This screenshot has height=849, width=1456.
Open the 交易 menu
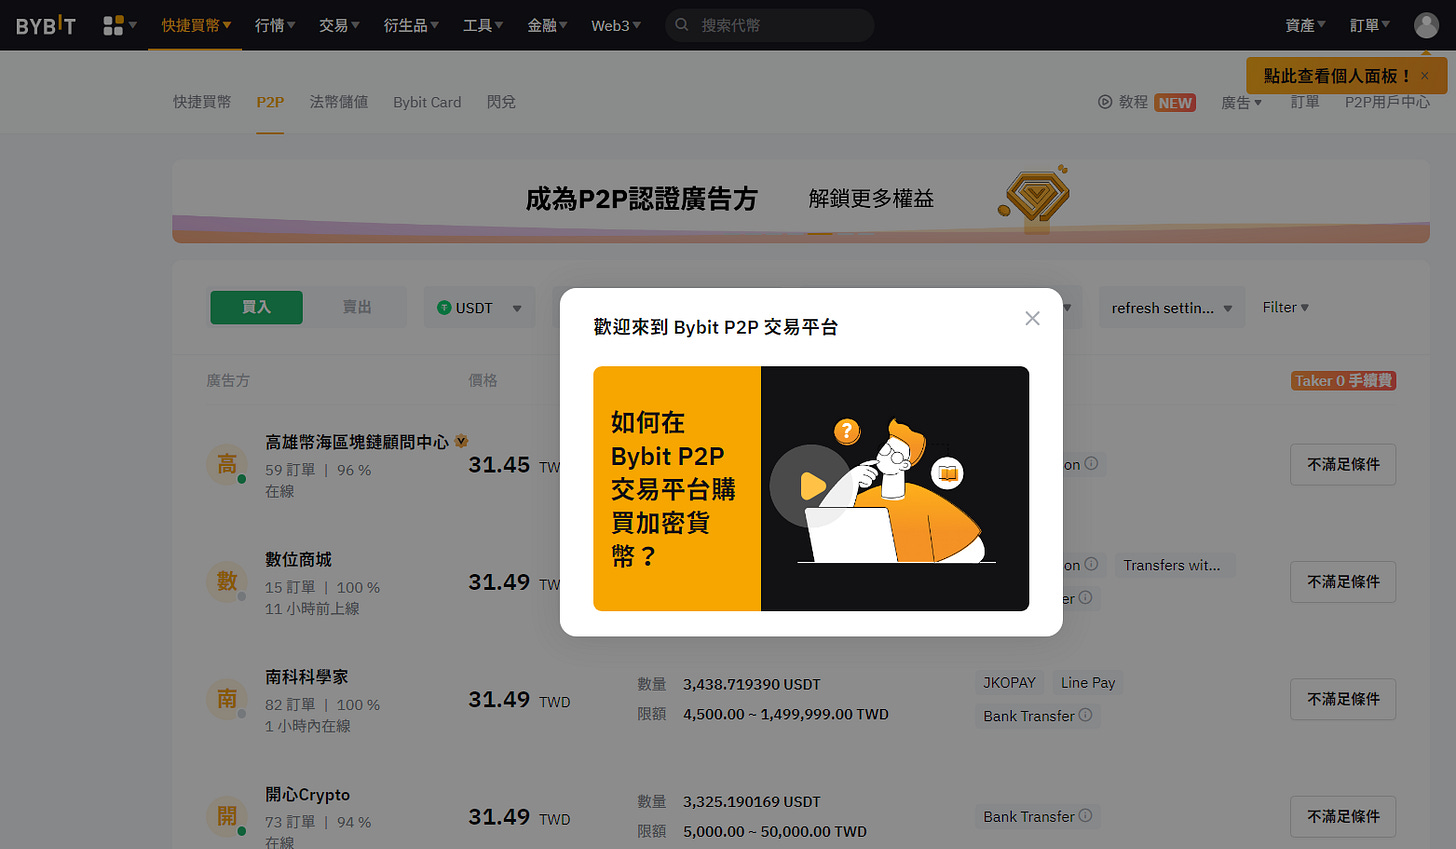339,25
